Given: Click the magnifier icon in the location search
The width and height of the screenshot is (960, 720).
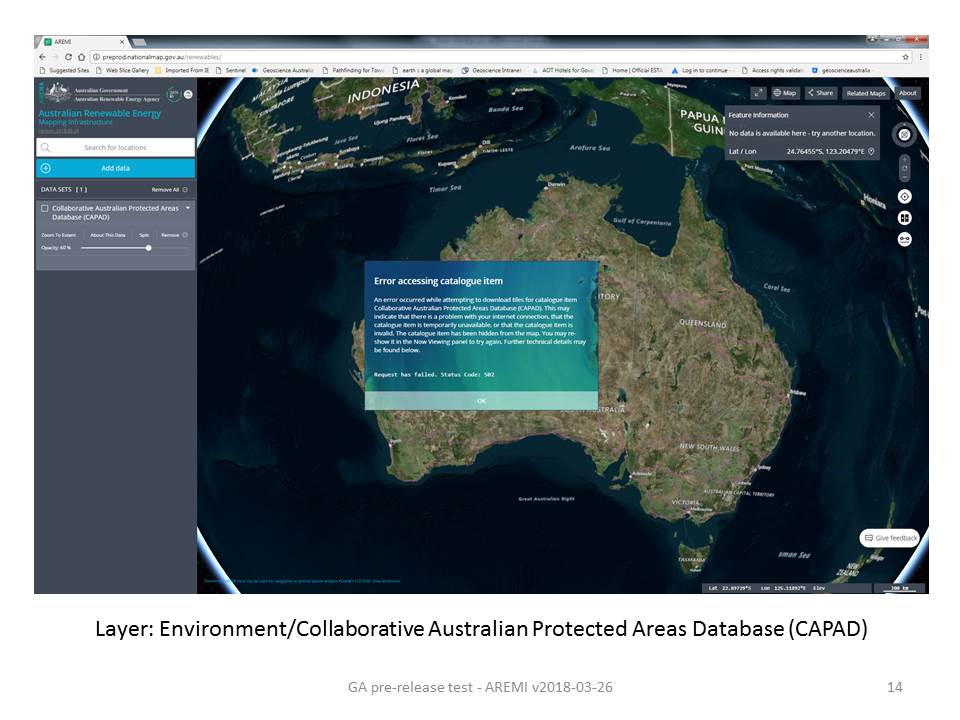Looking at the screenshot, I should coord(45,148).
